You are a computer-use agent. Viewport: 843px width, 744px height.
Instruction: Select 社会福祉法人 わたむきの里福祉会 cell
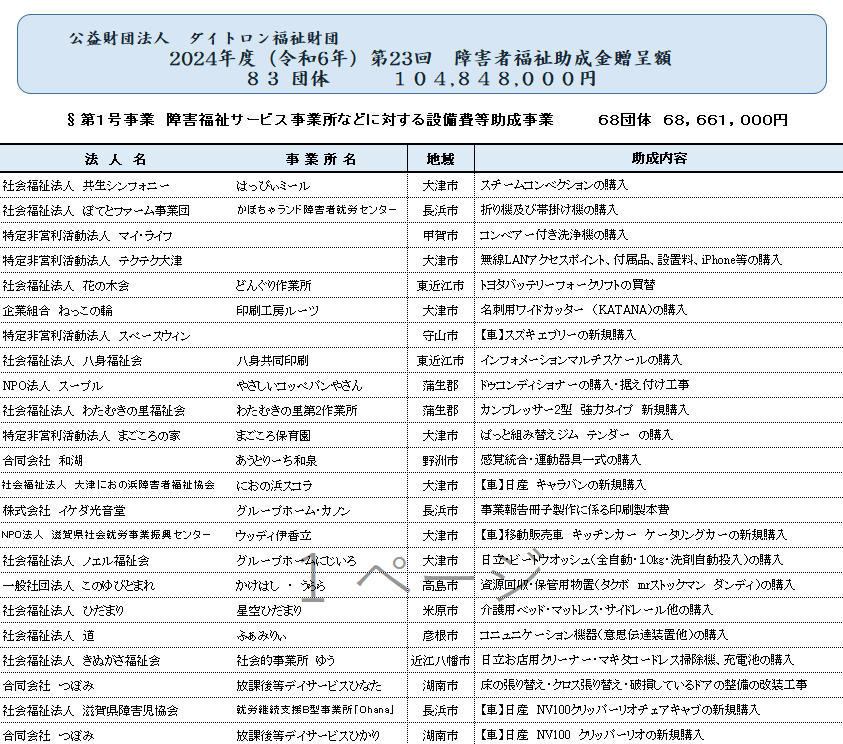(x=94, y=411)
